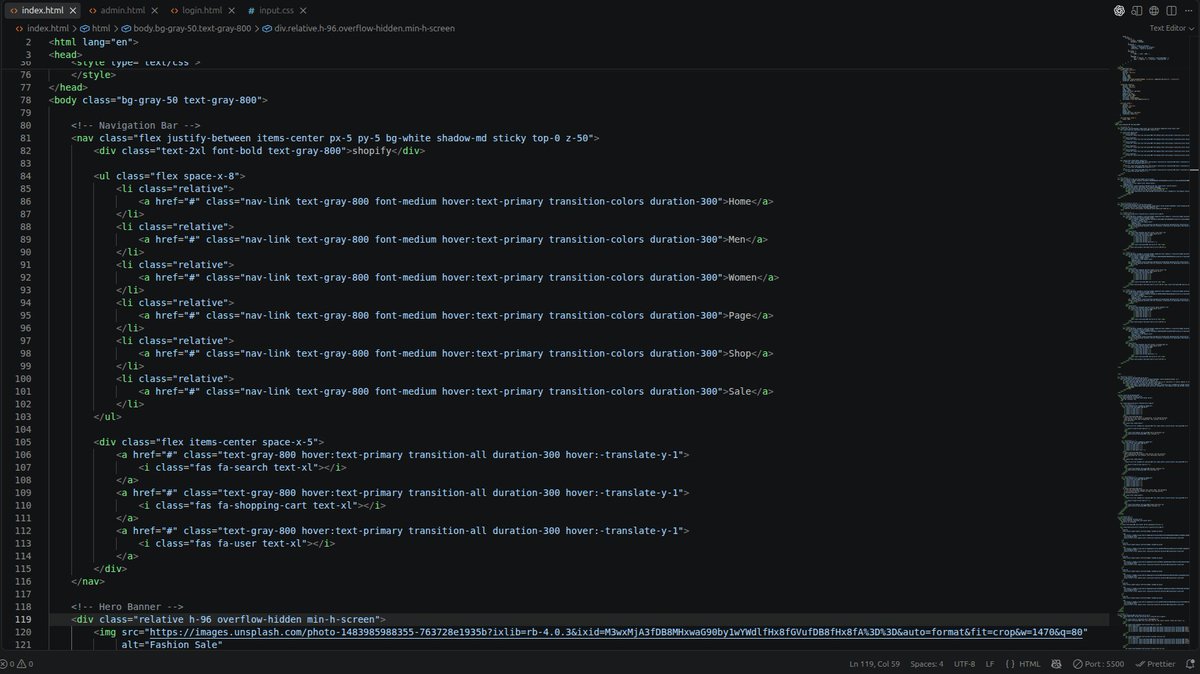Click body class line 78
Image resolution: width=1200 pixels, height=674 pixels.
click(x=158, y=100)
